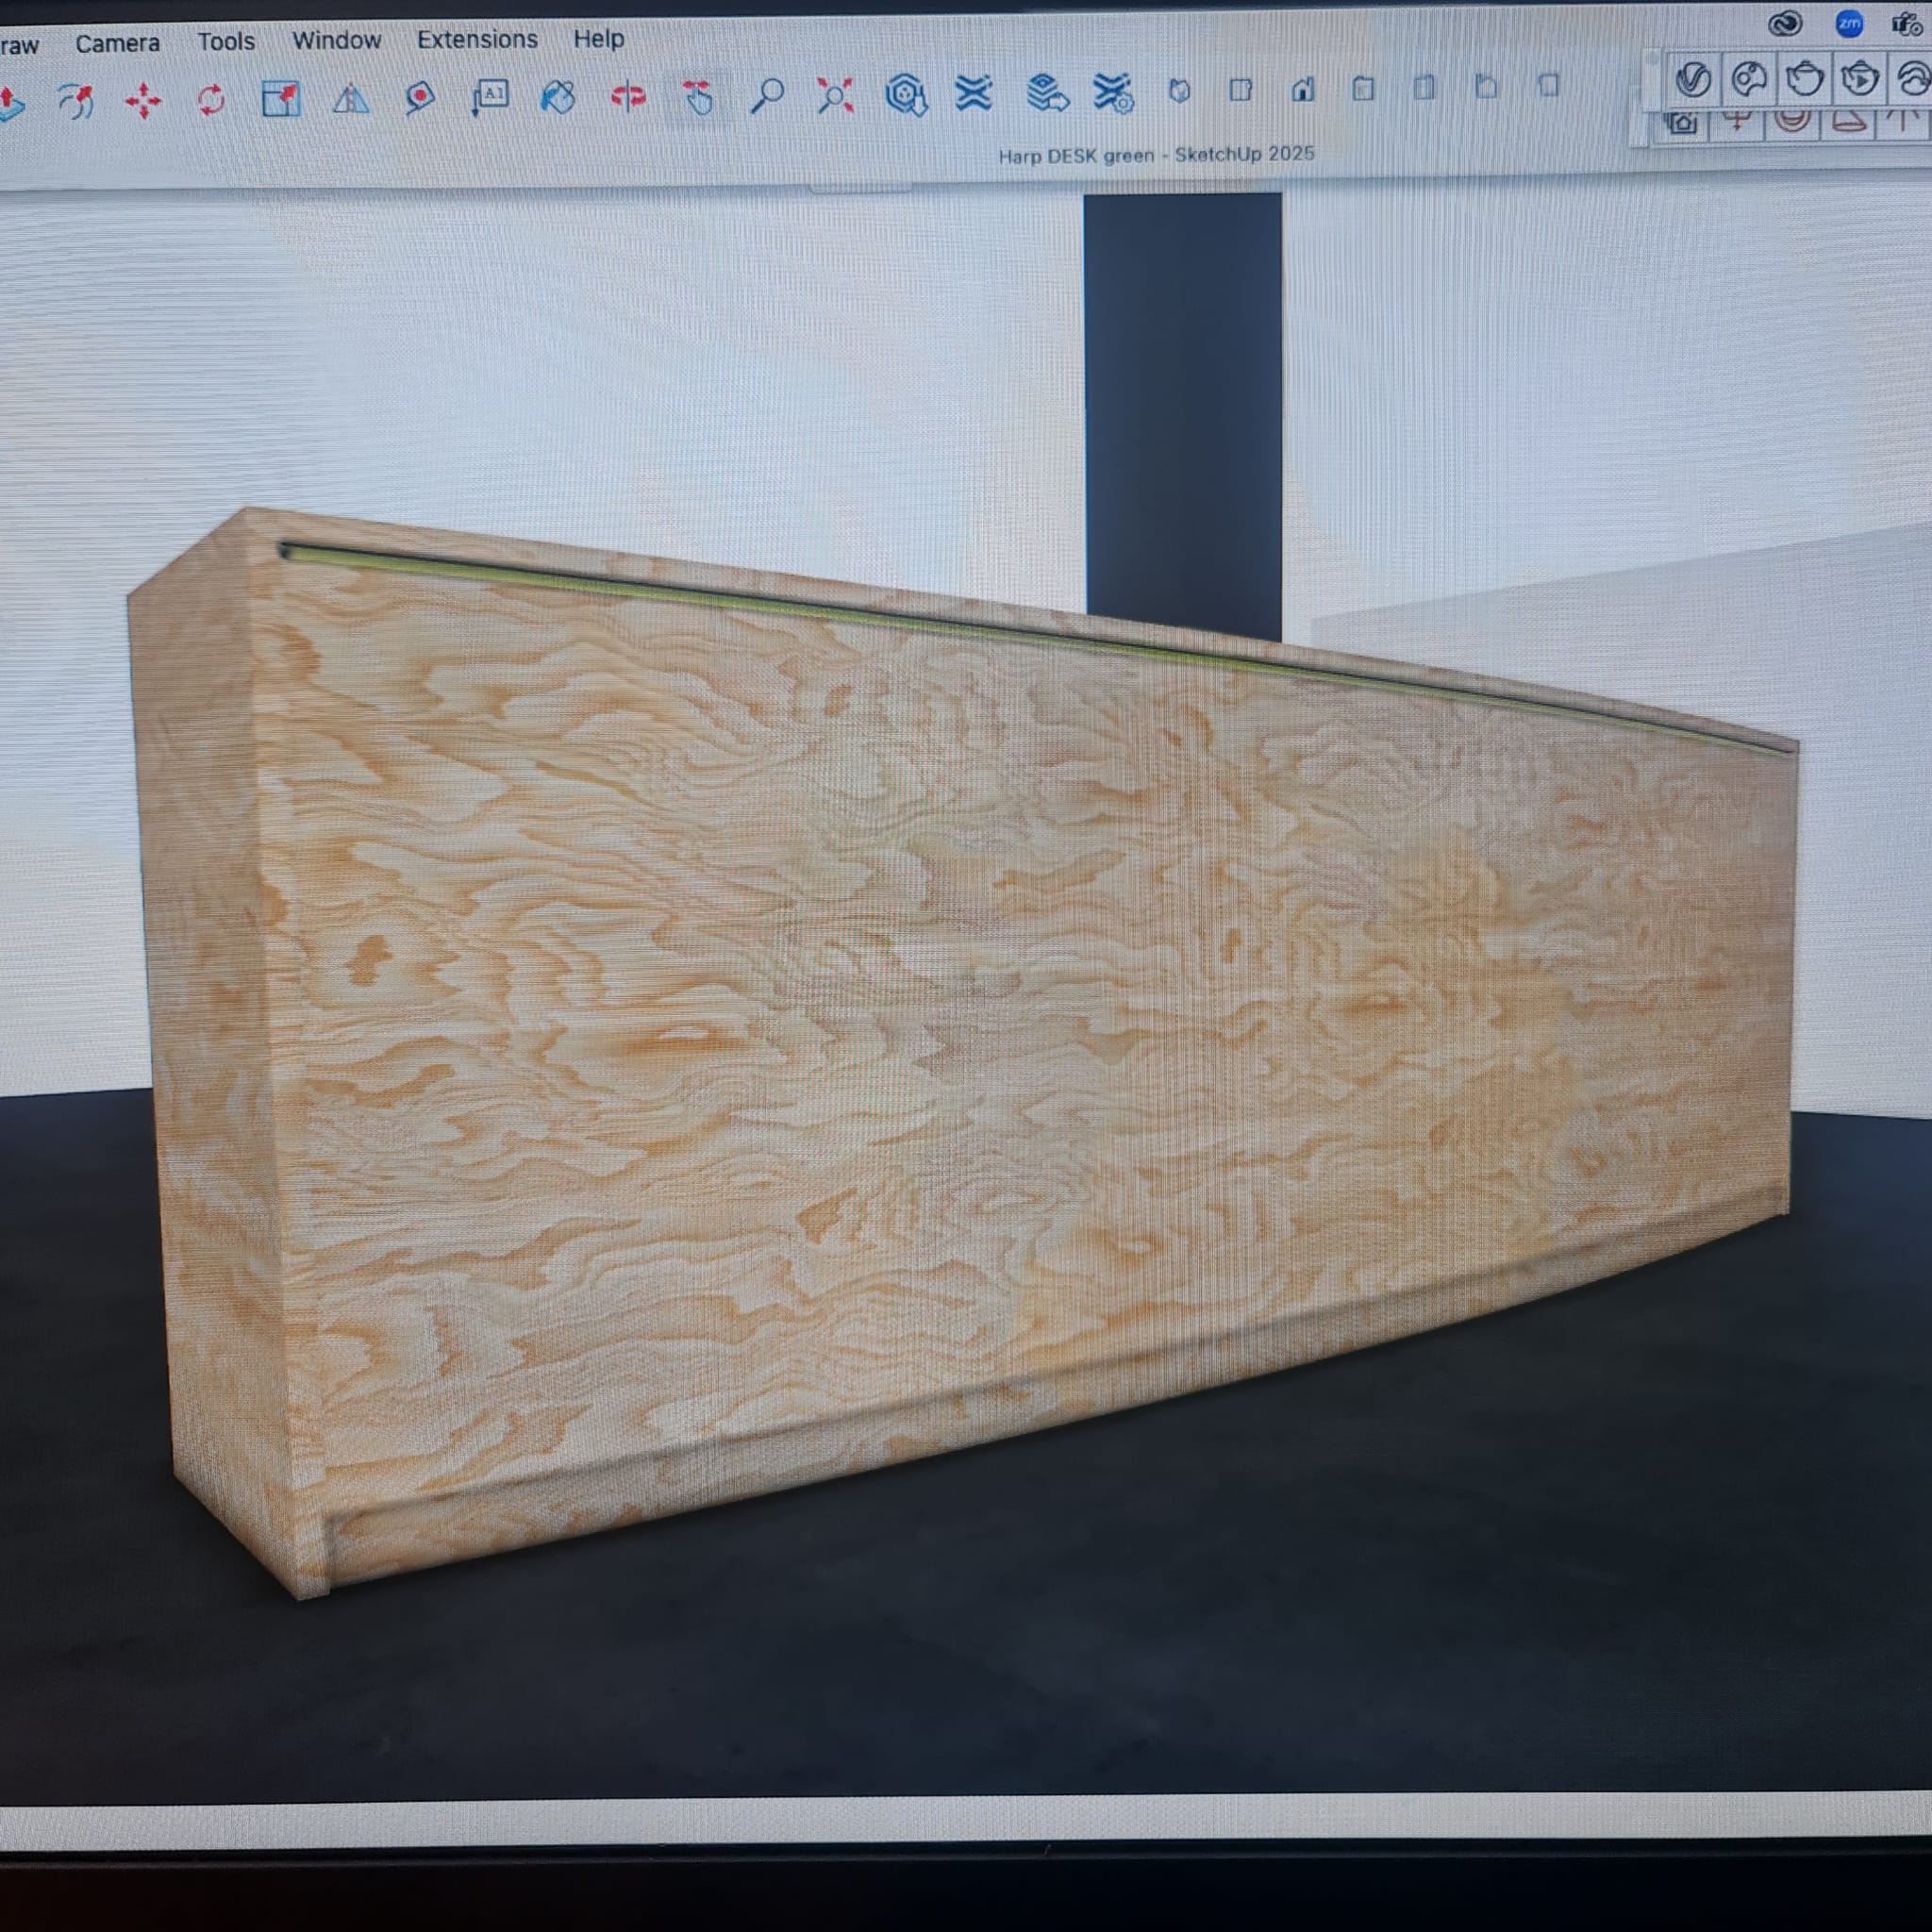This screenshot has height=1932, width=1932.
Task: Select the Scale tool
Action: (280, 99)
